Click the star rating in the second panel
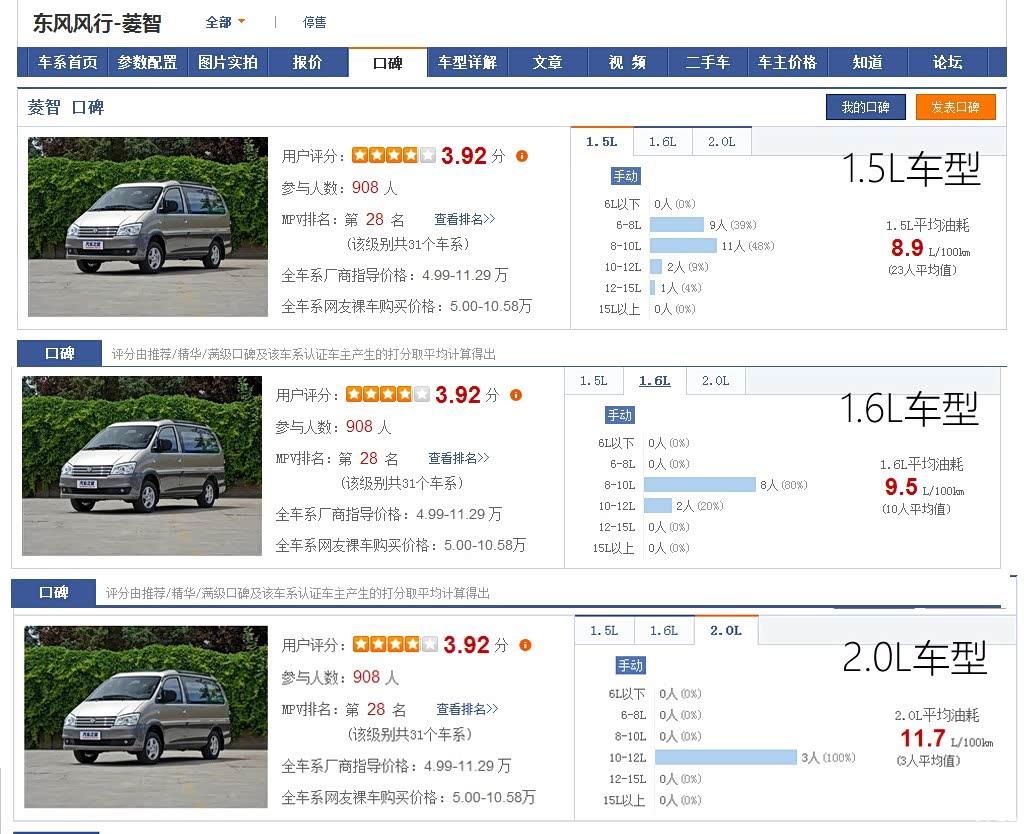The image size is (1024, 834). point(388,394)
